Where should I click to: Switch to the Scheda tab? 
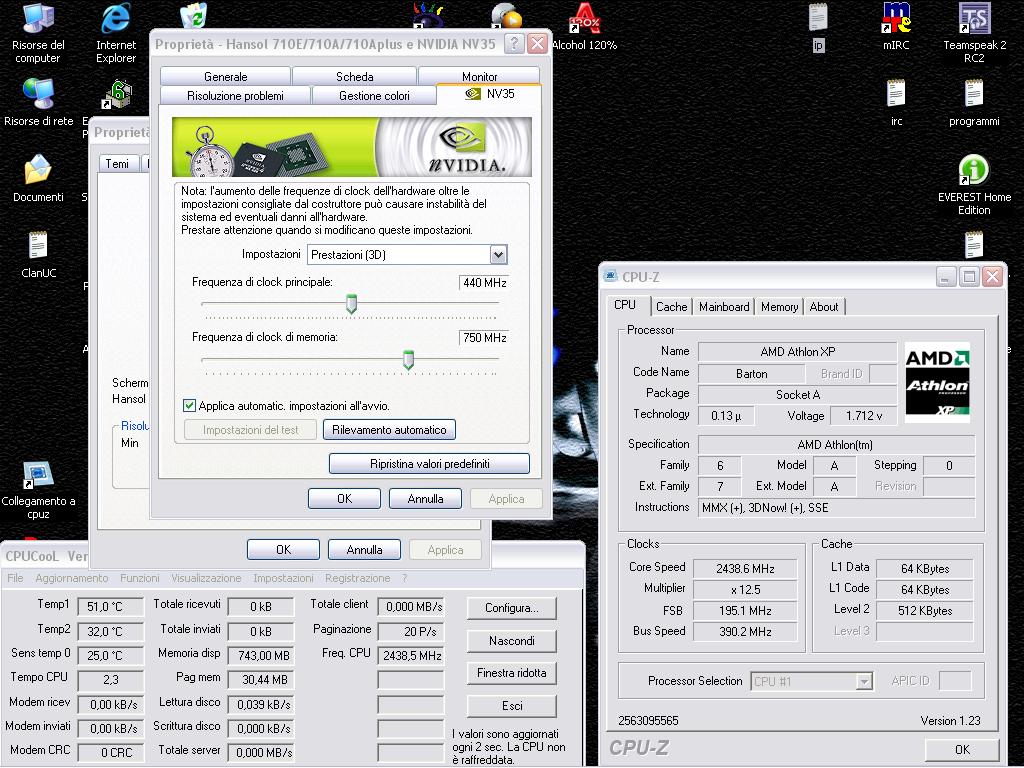click(355, 76)
